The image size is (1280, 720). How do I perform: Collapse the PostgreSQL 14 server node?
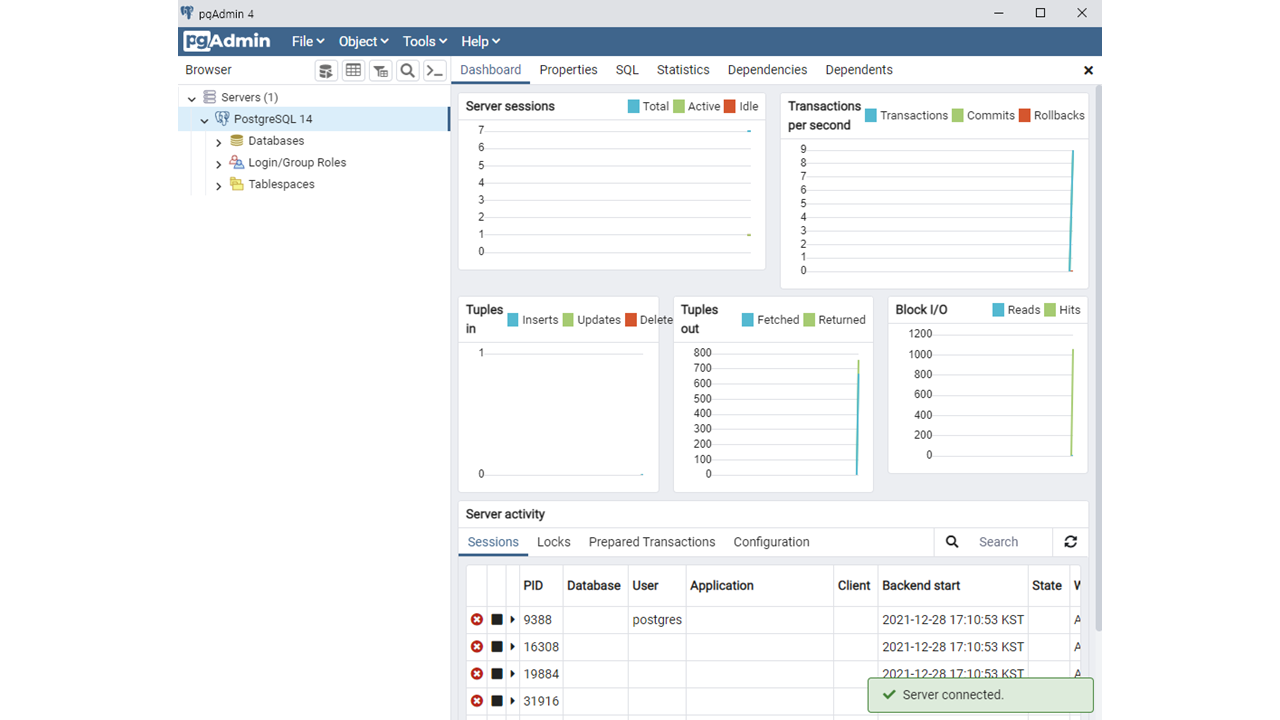click(205, 120)
